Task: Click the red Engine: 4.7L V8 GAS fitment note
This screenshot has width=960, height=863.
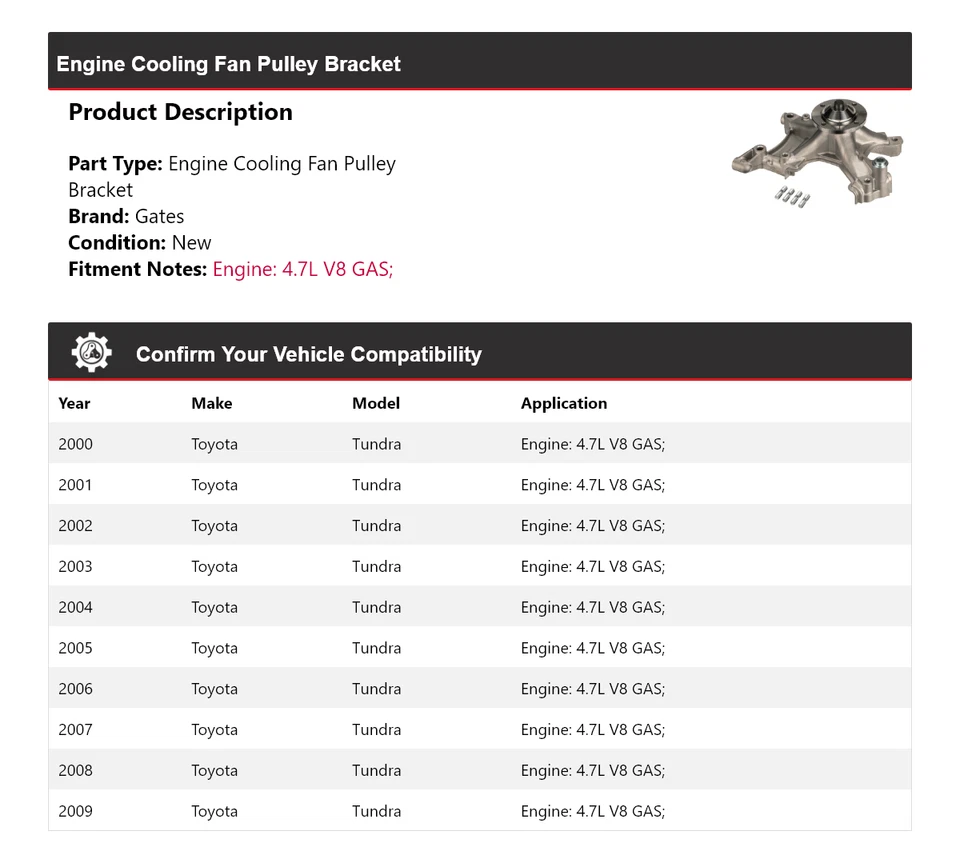Action: click(x=303, y=269)
